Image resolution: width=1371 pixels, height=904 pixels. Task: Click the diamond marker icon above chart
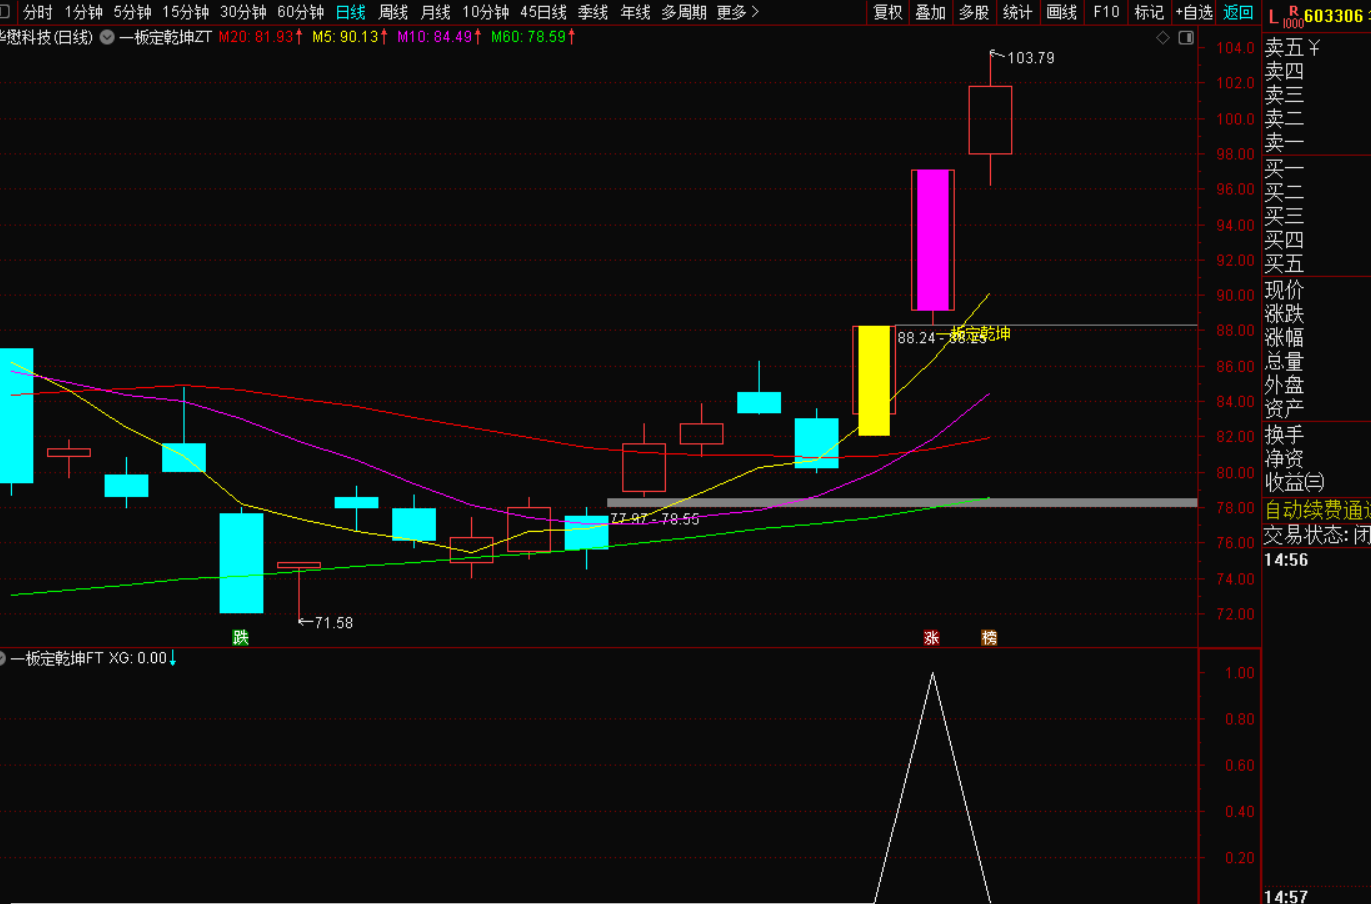(1162, 38)
